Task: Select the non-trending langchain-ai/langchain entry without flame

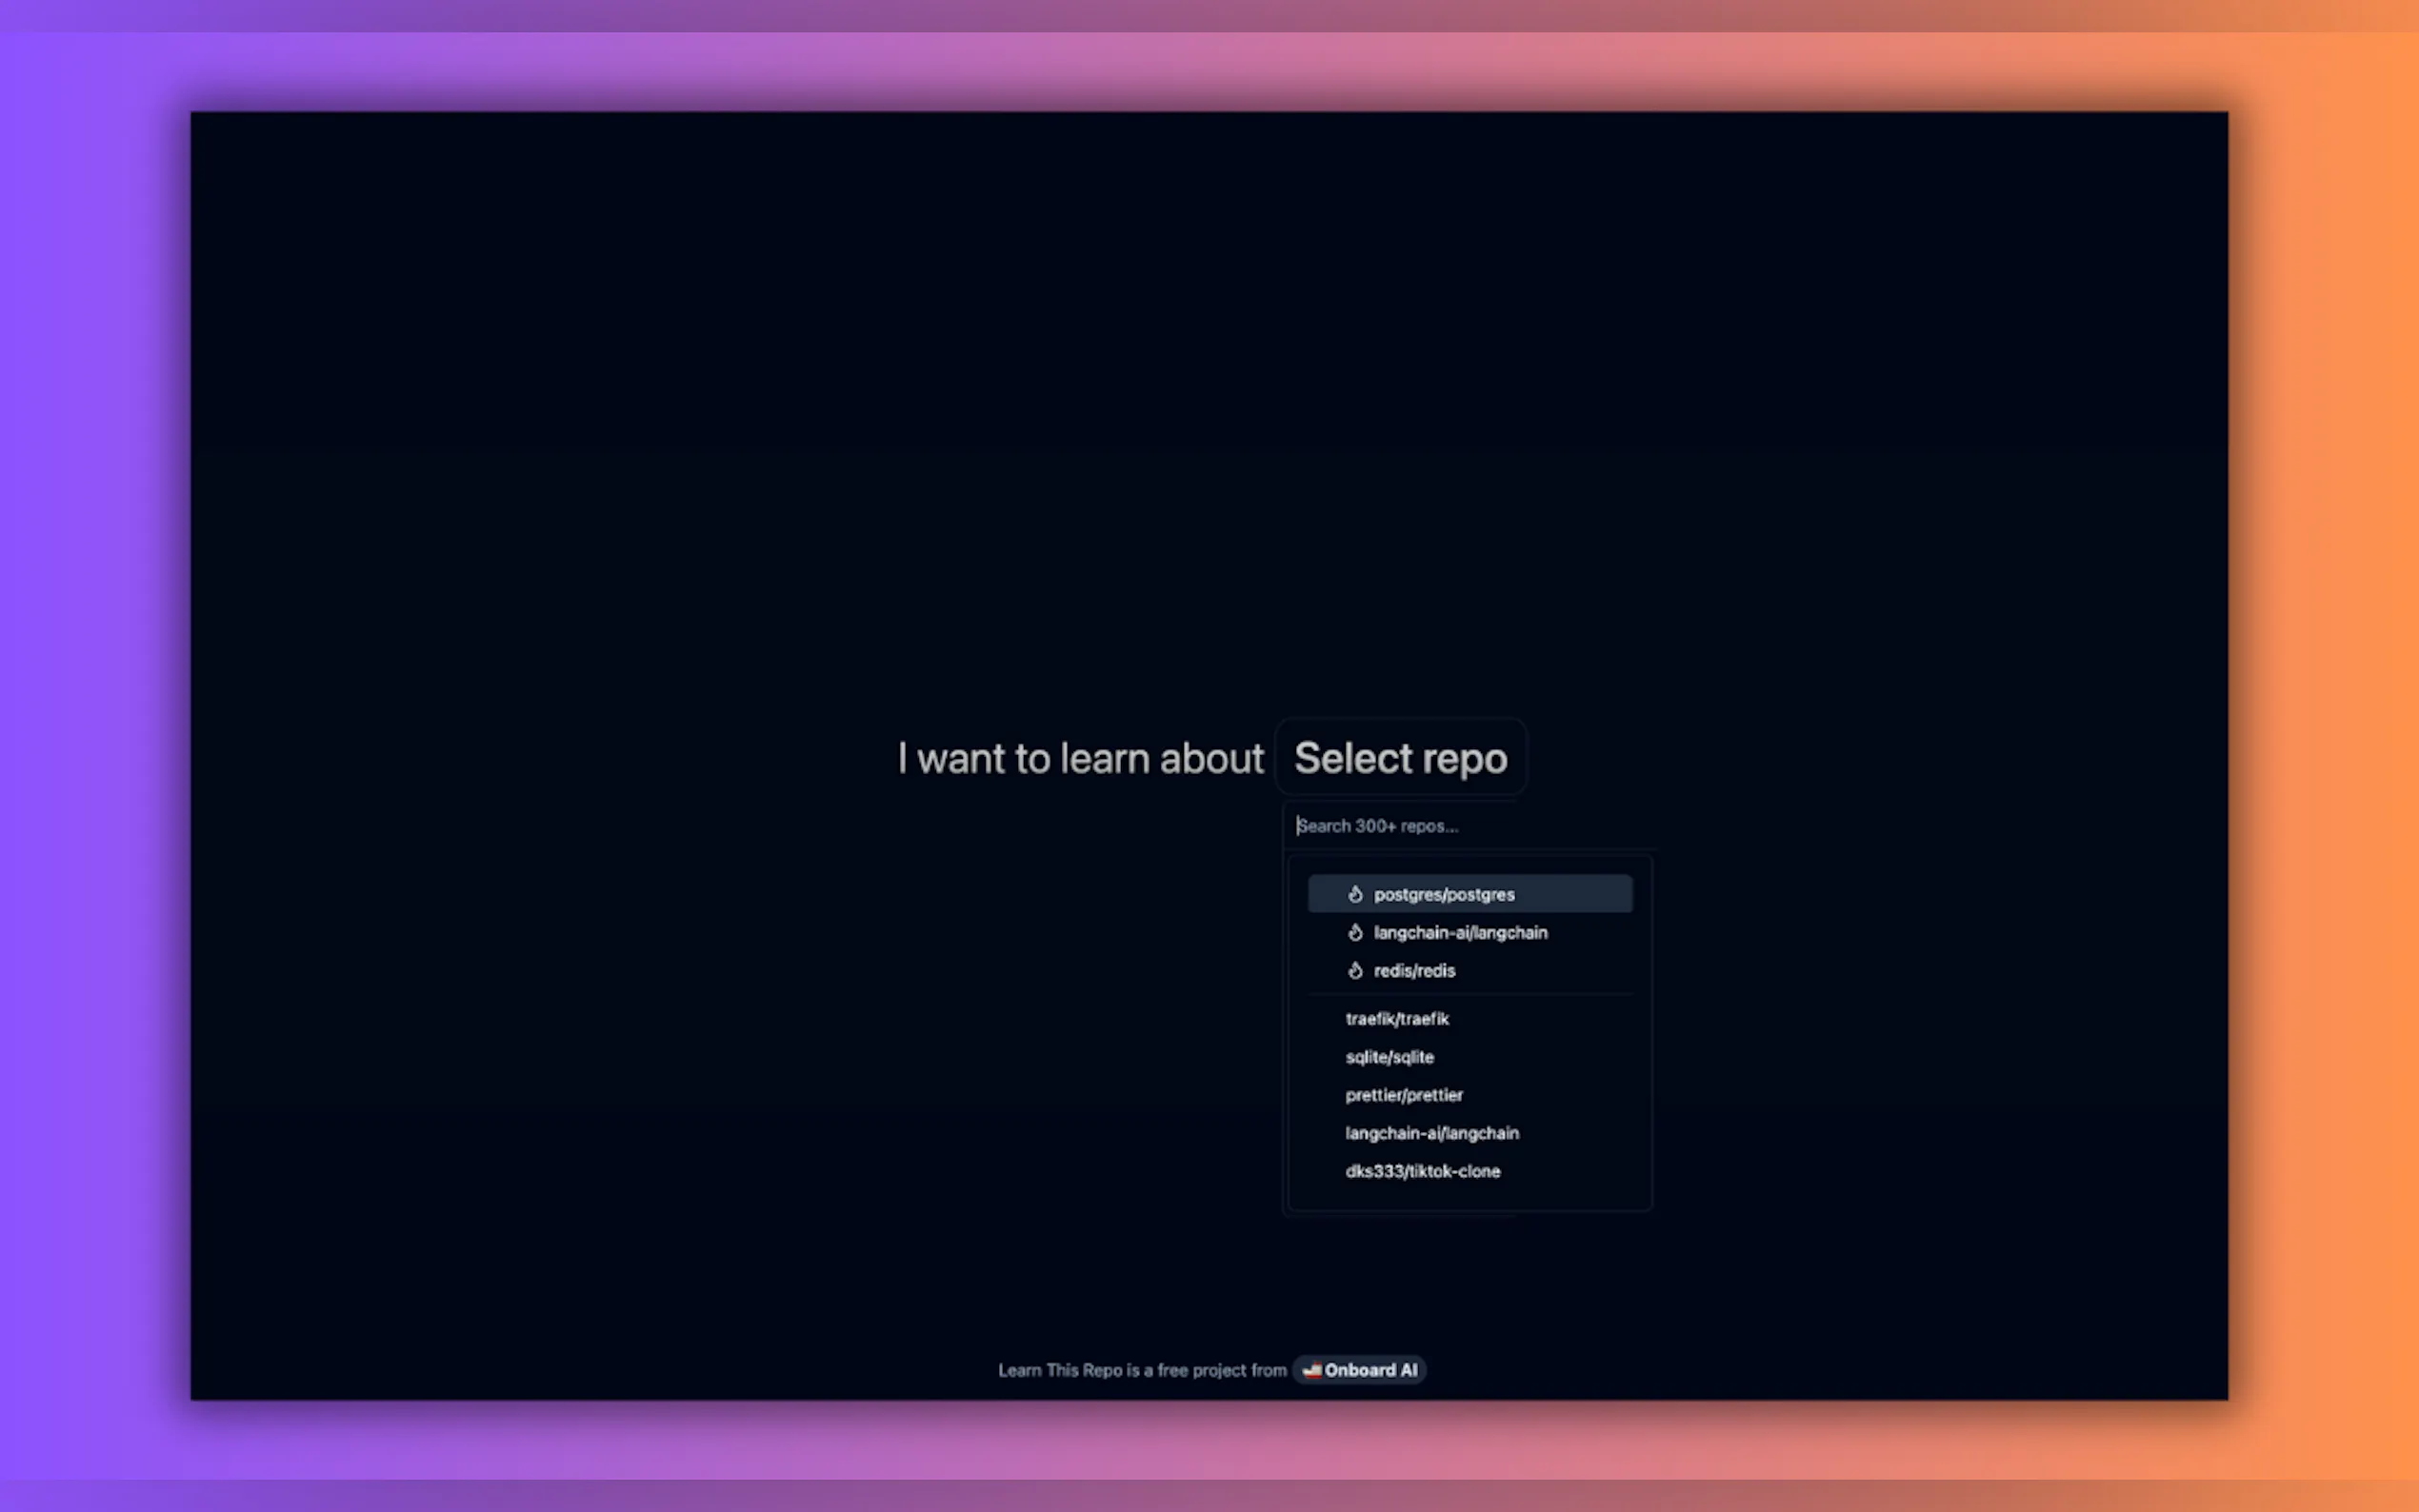Action: coord(1432,1133)
